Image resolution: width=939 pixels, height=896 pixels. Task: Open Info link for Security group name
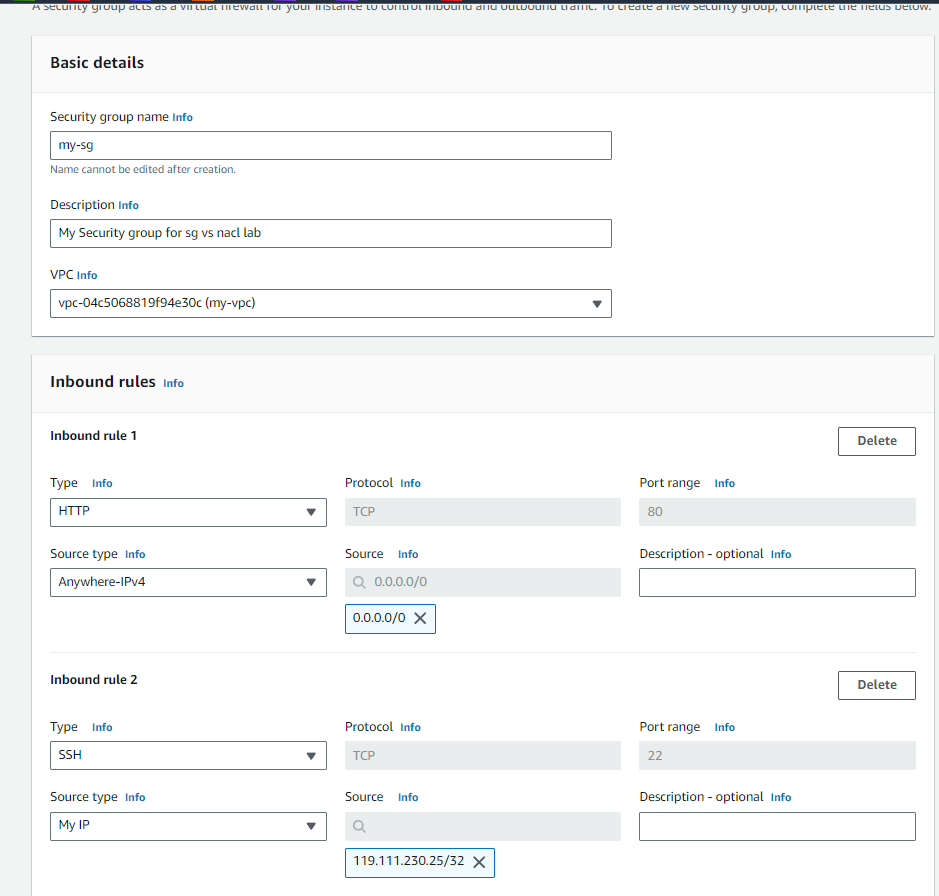[183, 117]
